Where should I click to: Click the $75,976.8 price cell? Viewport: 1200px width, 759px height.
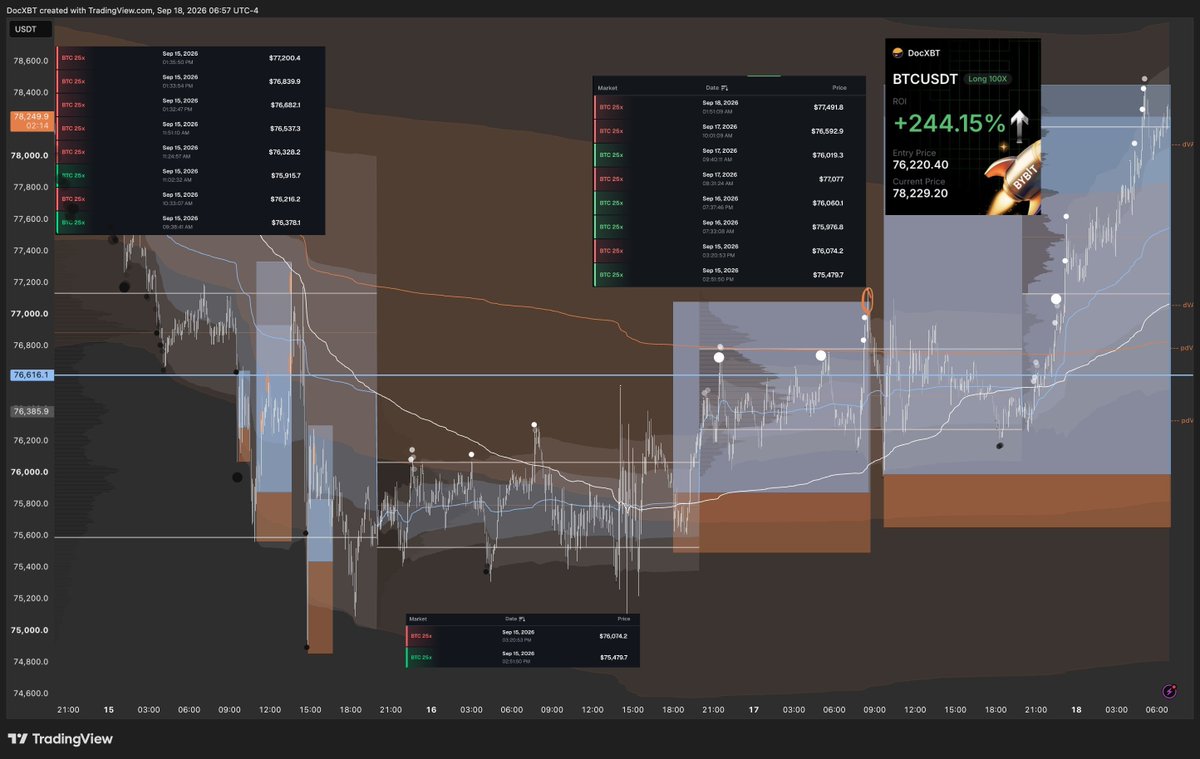pos(828,227)
